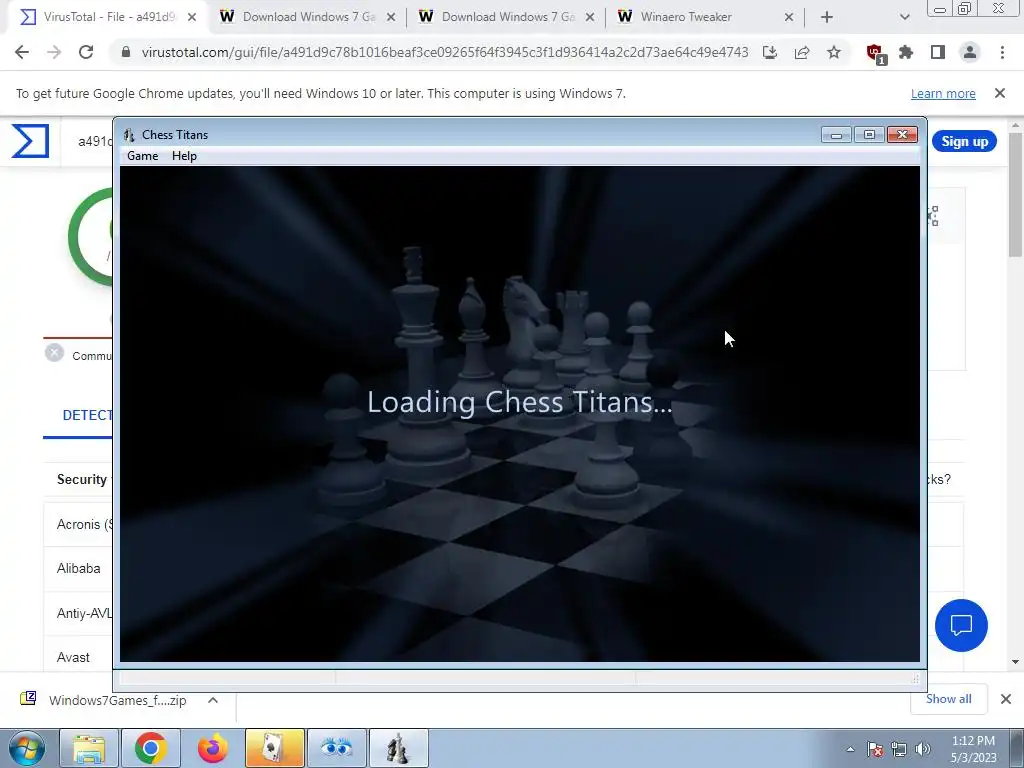Screen dimensions: 1024x768
Task: Switch to Chrome in the taskbar
Action: coord(151,748)
